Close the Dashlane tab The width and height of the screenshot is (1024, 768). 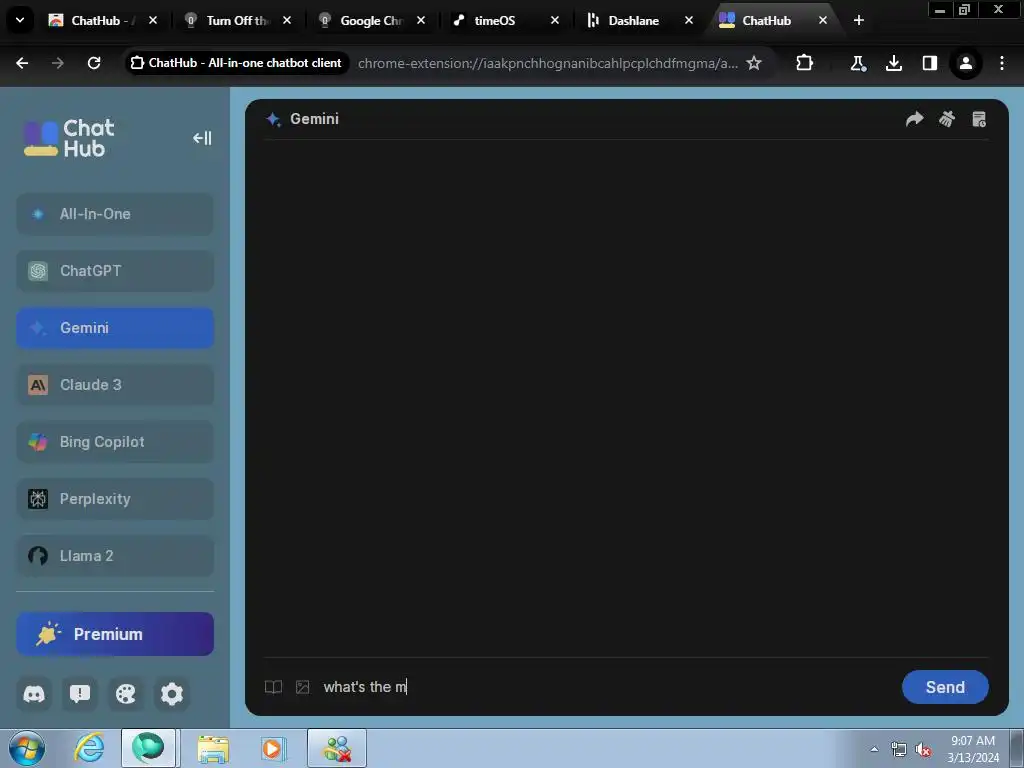[689, 20]
